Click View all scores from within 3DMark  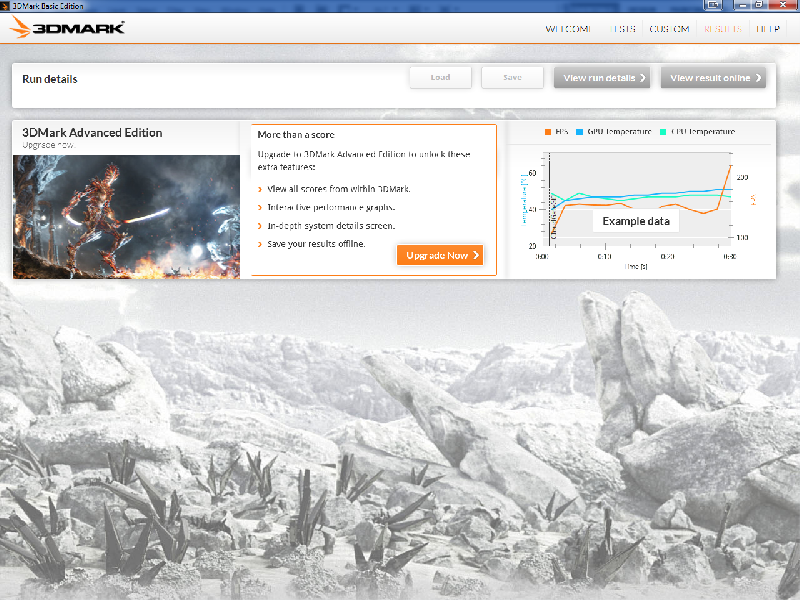339,189
